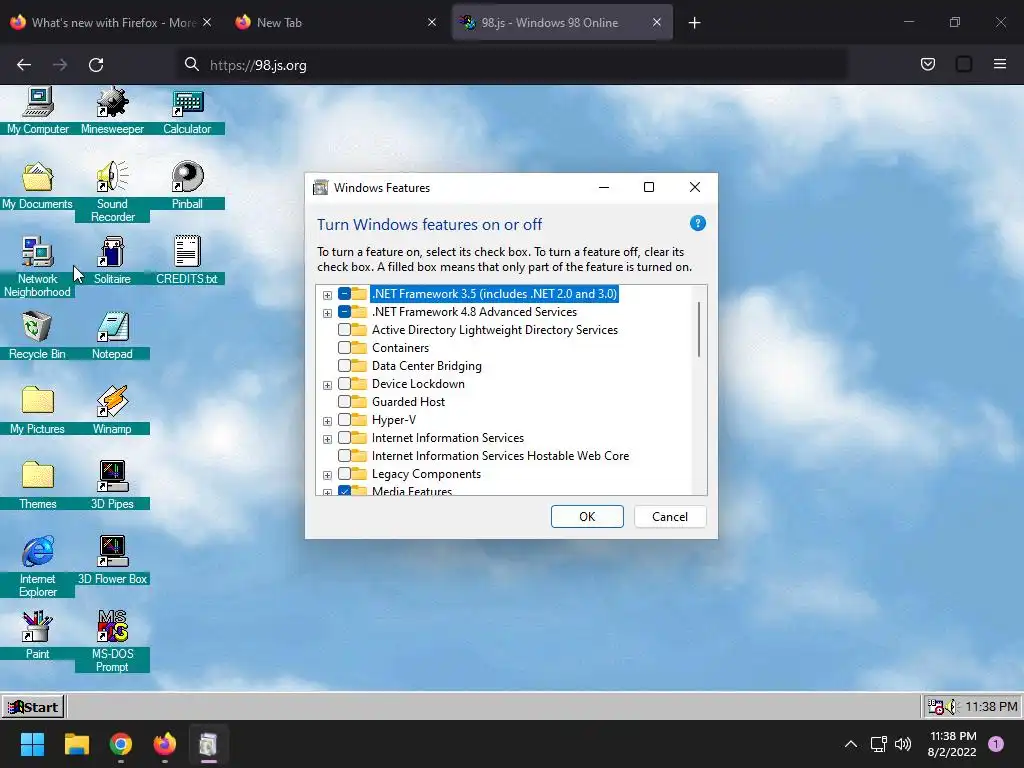Image resolution: width=1024 pixels, height=768 pixels.
Task: Expand the Hyper-V node
Action: tap(327, 421)
